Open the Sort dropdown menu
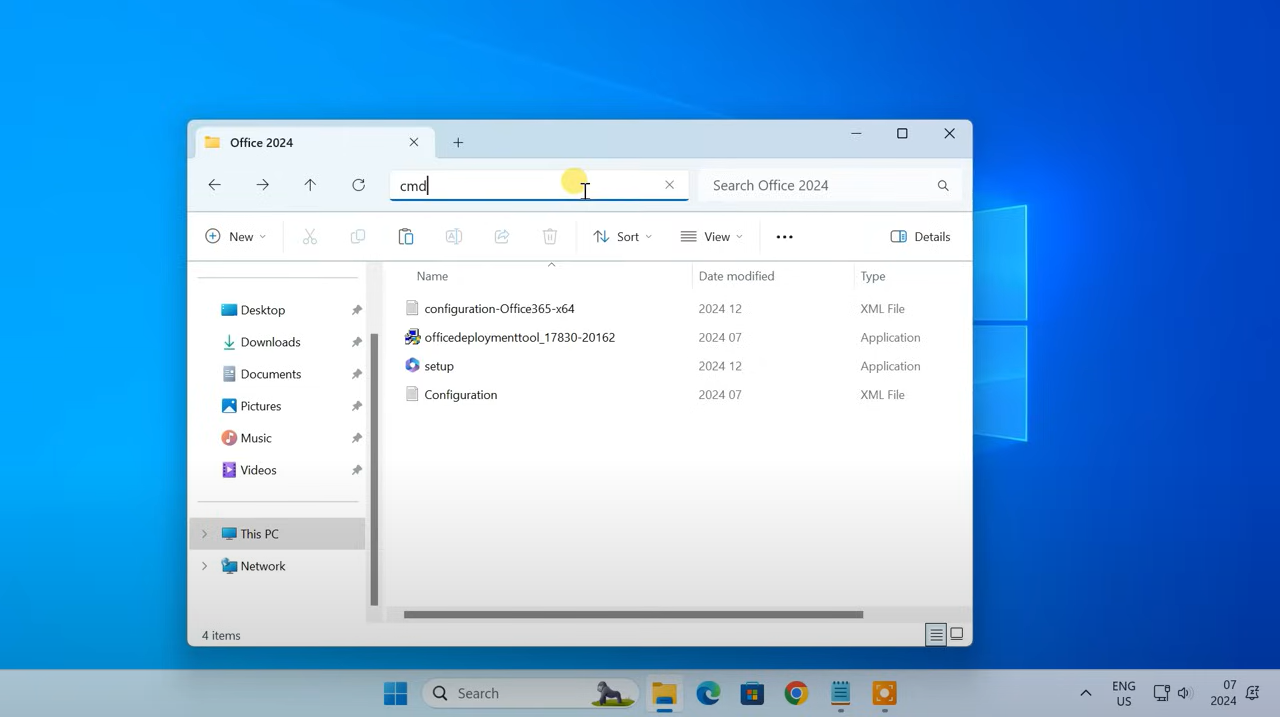 (622, 237)
